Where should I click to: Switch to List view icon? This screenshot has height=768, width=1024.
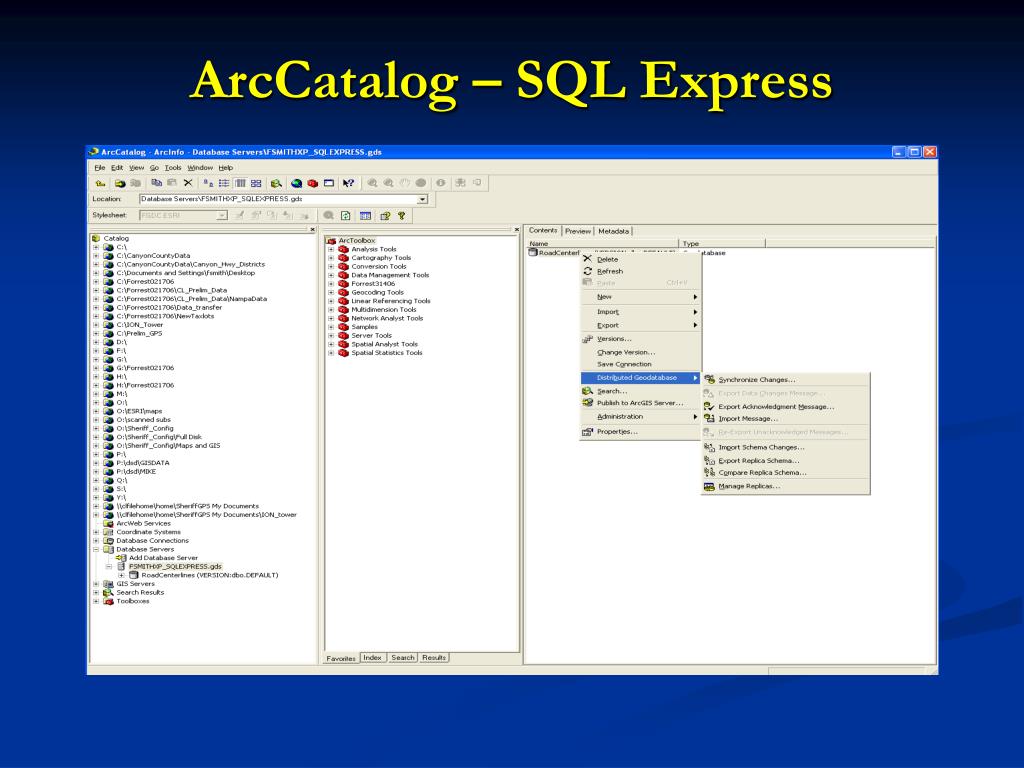coord(224,184)
